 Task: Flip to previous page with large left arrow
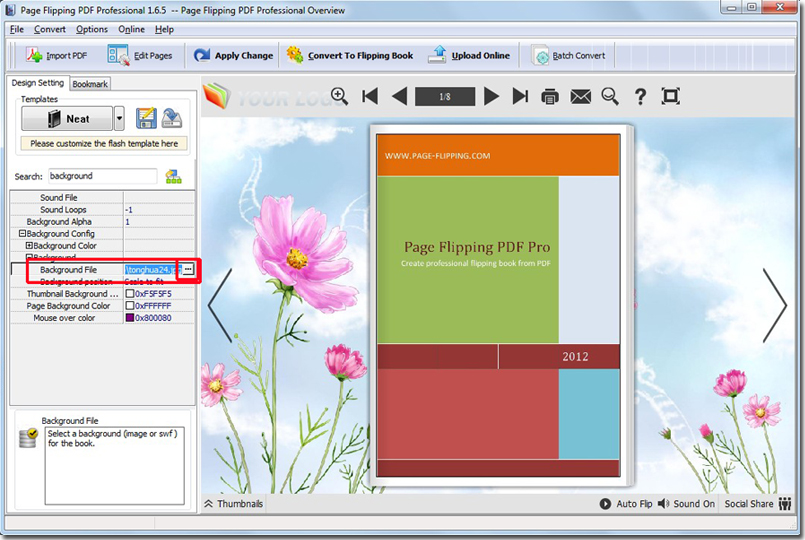coord(220,305)
